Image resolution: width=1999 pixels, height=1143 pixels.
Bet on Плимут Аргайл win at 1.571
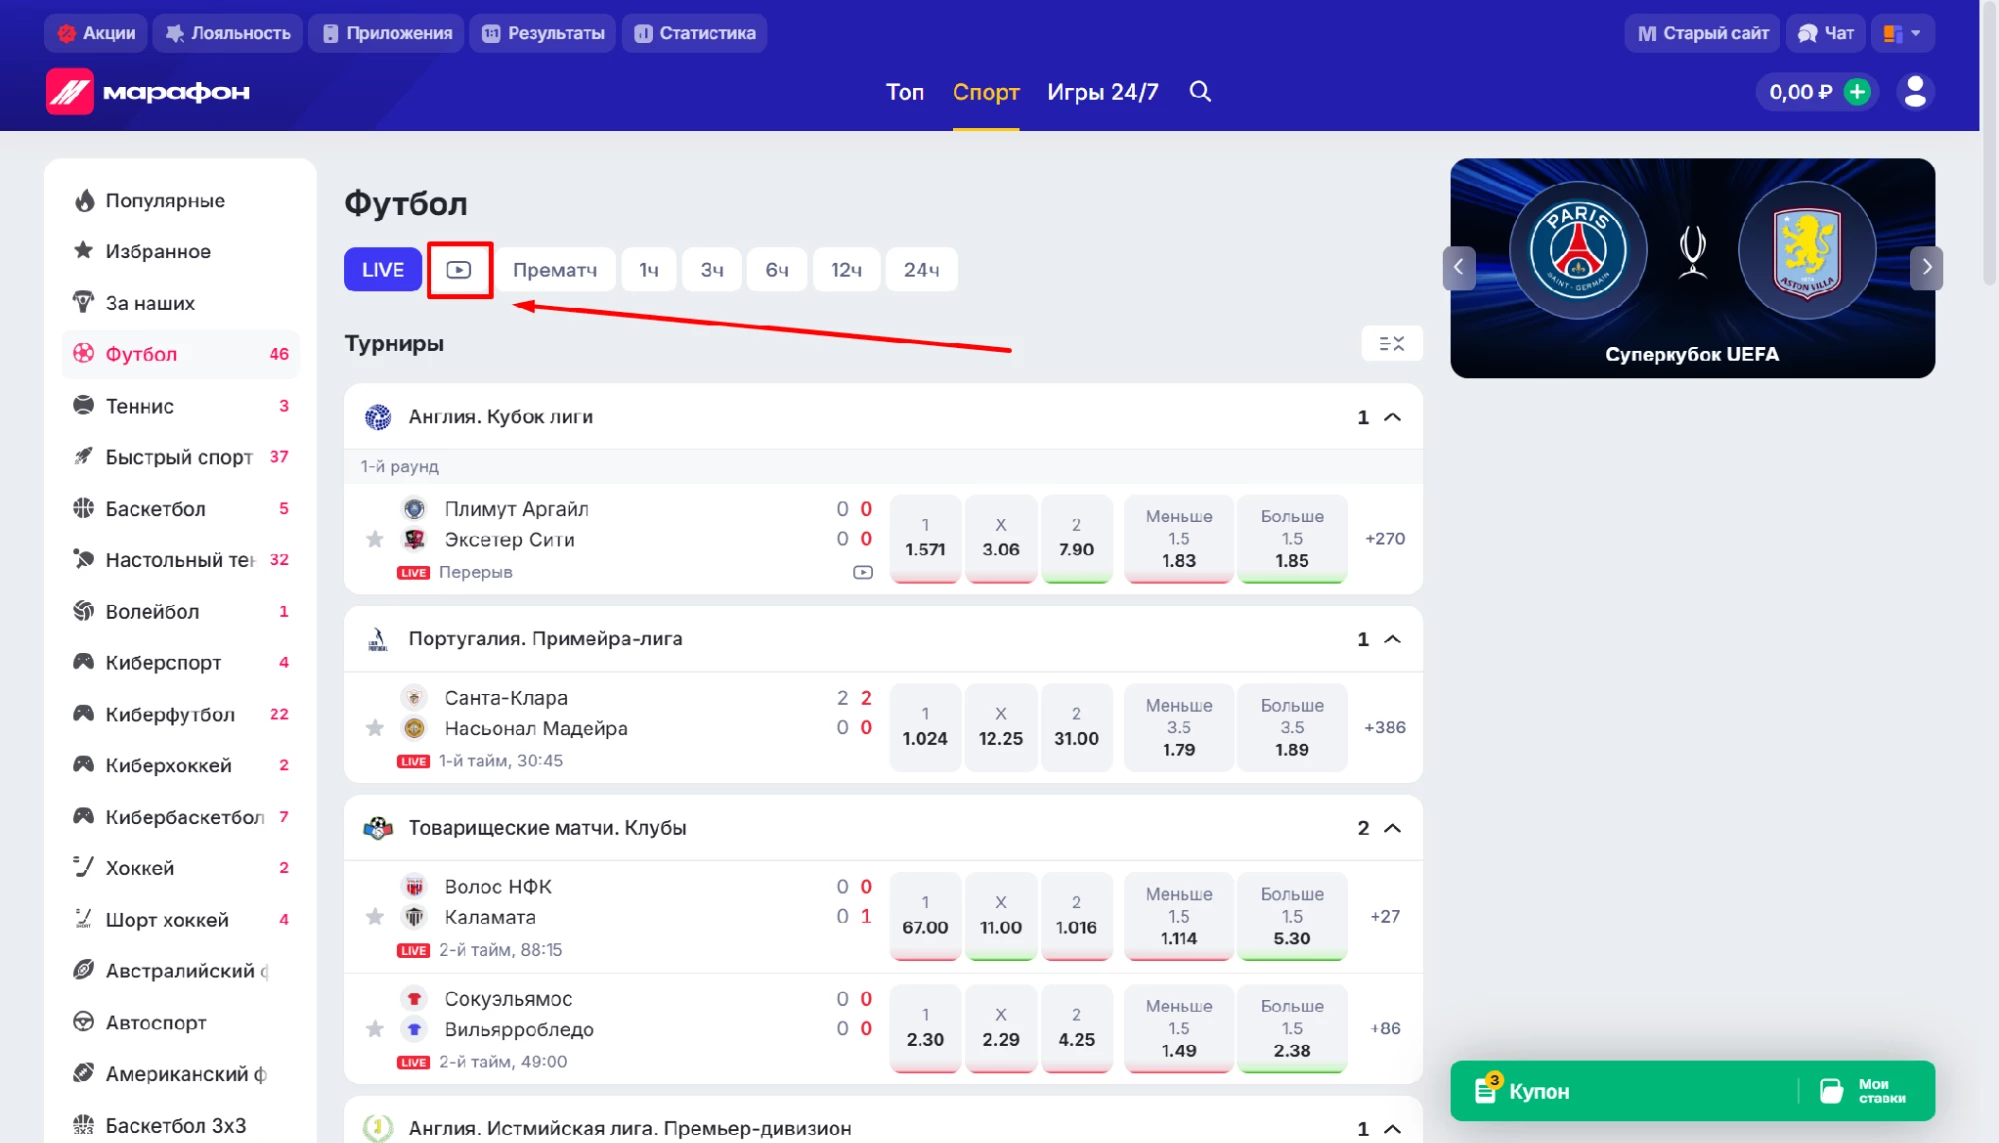[x=925, y=539]
